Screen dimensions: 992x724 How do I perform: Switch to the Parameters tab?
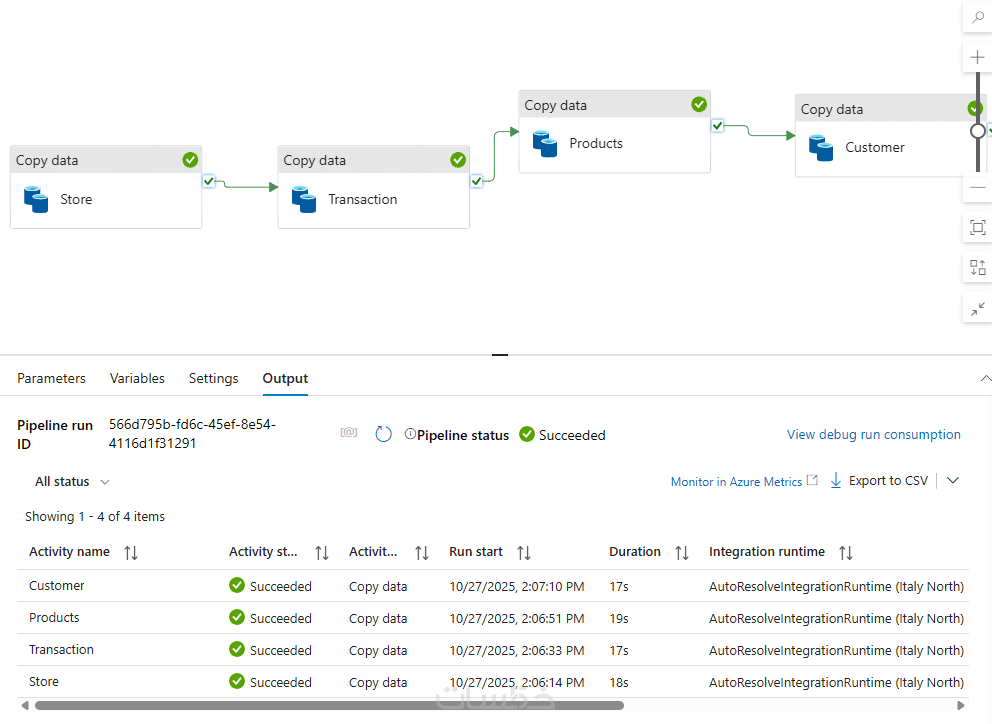(51, 379)
